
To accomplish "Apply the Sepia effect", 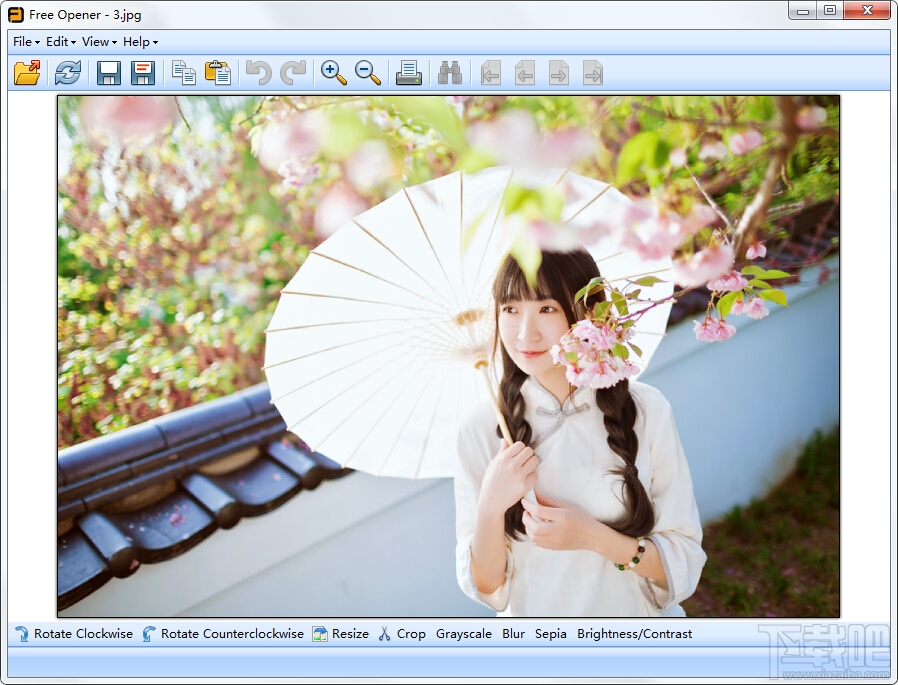I will click(x=551, y=634).
